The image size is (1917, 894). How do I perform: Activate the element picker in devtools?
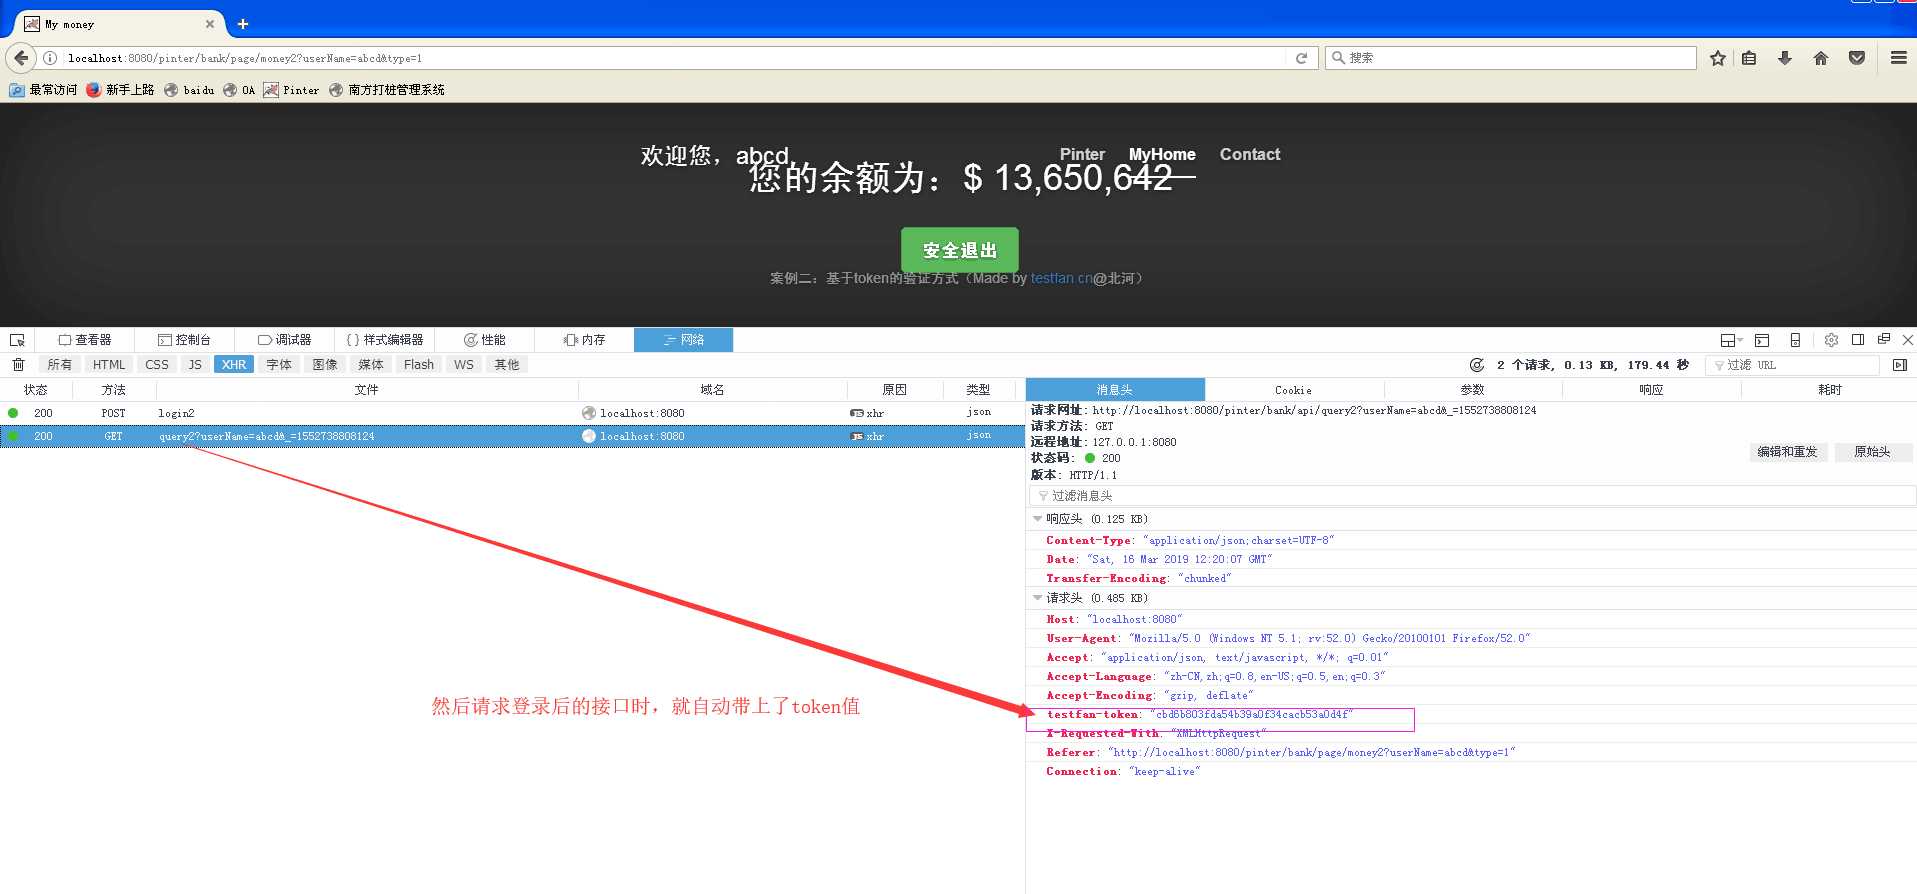point(17,340)
